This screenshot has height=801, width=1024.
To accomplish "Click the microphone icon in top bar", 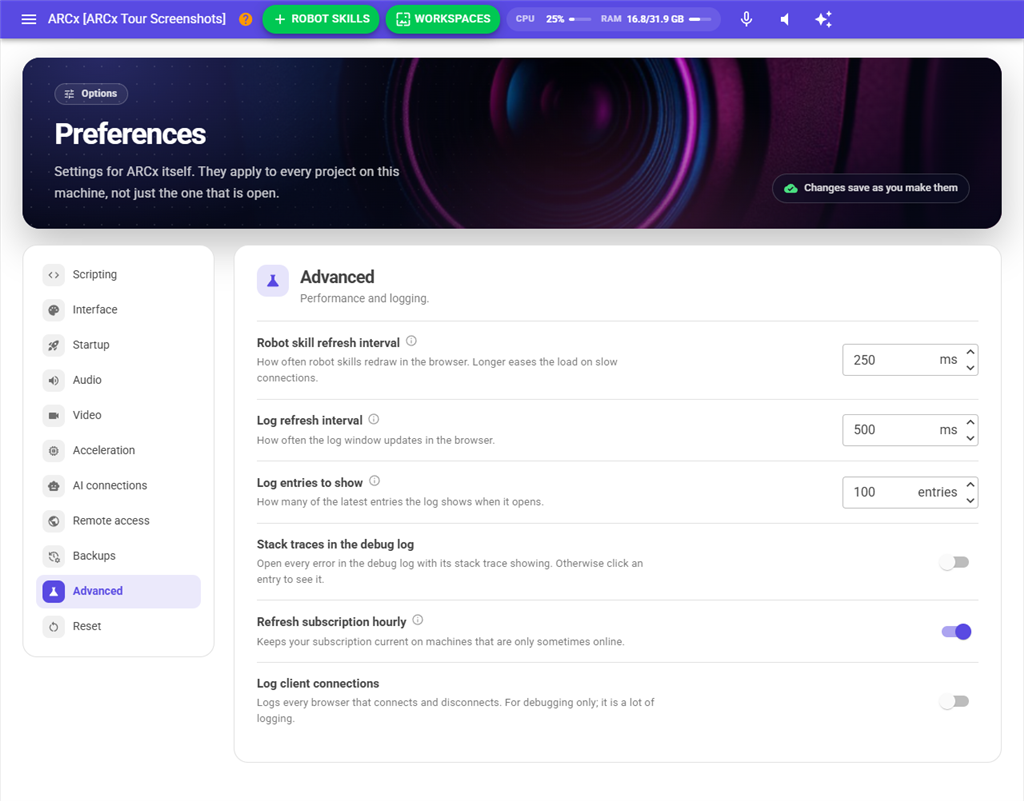I will pyautogui.click(x=746, y=19).
